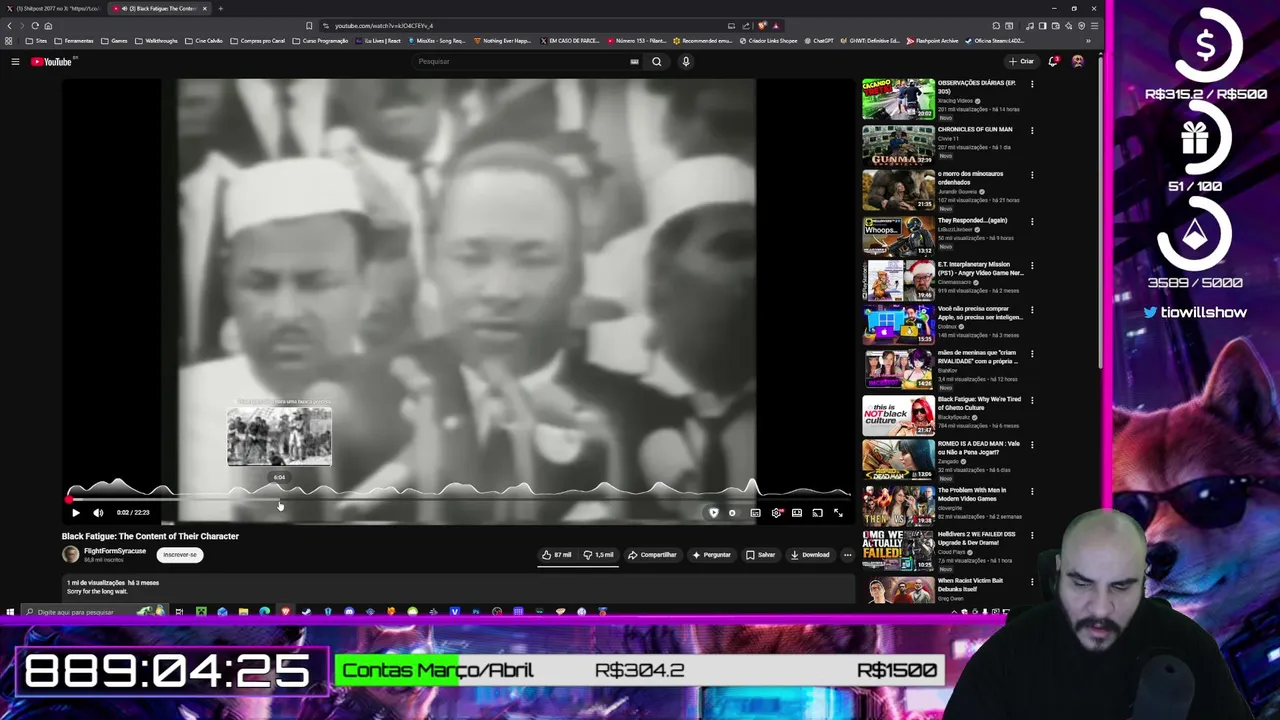Open the Walkthroughs bookmarks folder
This screenshot has height=720, width=1280.
[x=156, y=41]
